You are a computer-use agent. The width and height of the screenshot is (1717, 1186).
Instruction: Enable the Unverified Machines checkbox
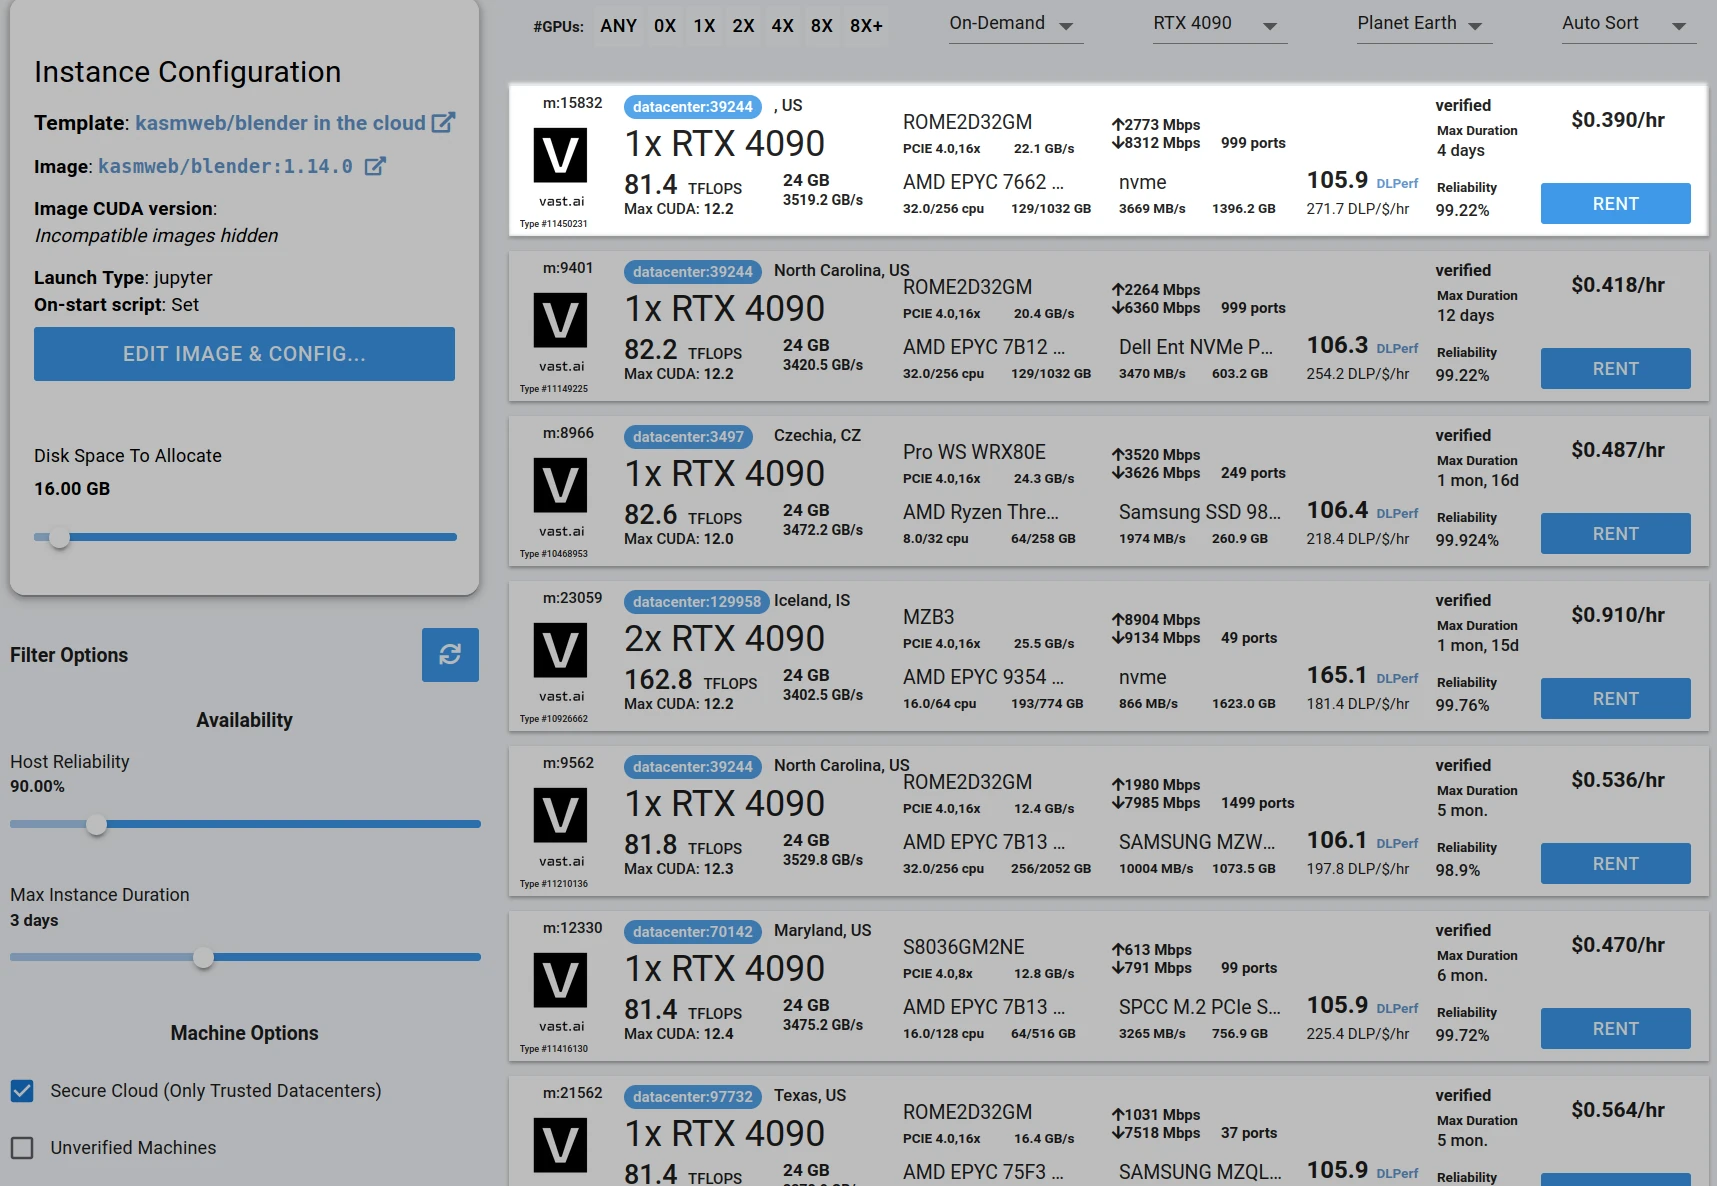(x=22, y=1148)
